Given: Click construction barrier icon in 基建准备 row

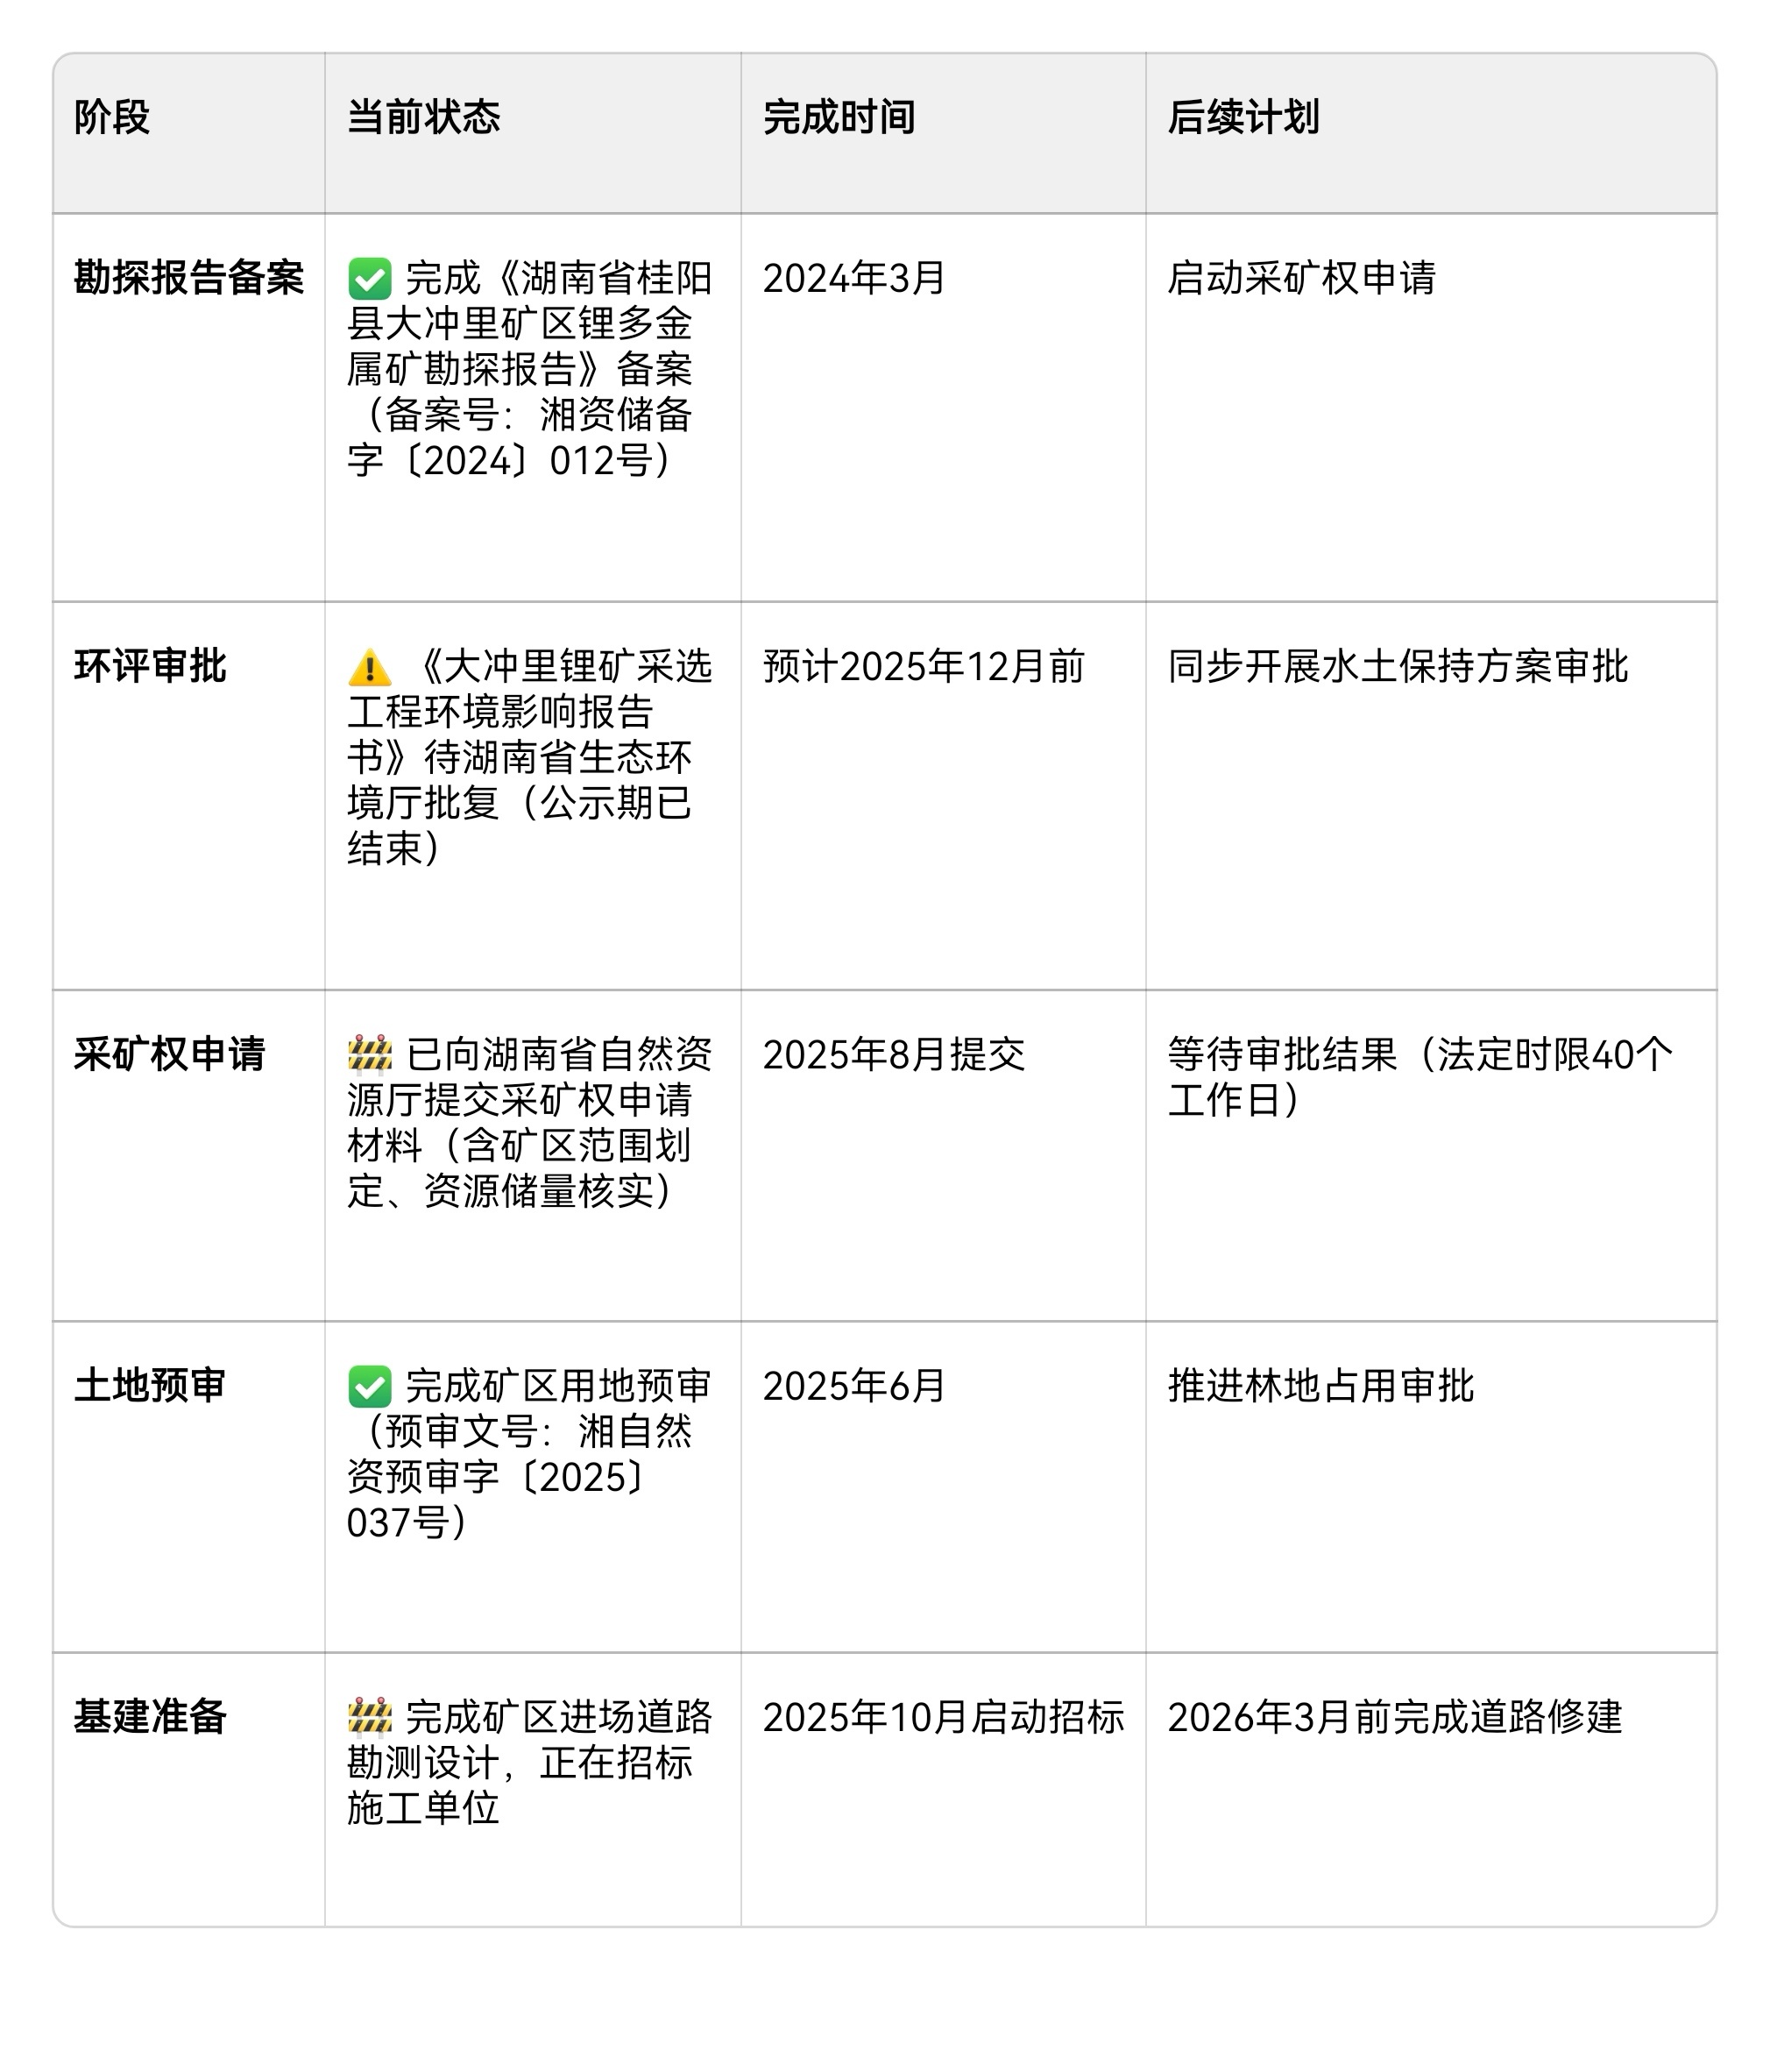Looking at the screenshot, I should [x=369, y=1718].
